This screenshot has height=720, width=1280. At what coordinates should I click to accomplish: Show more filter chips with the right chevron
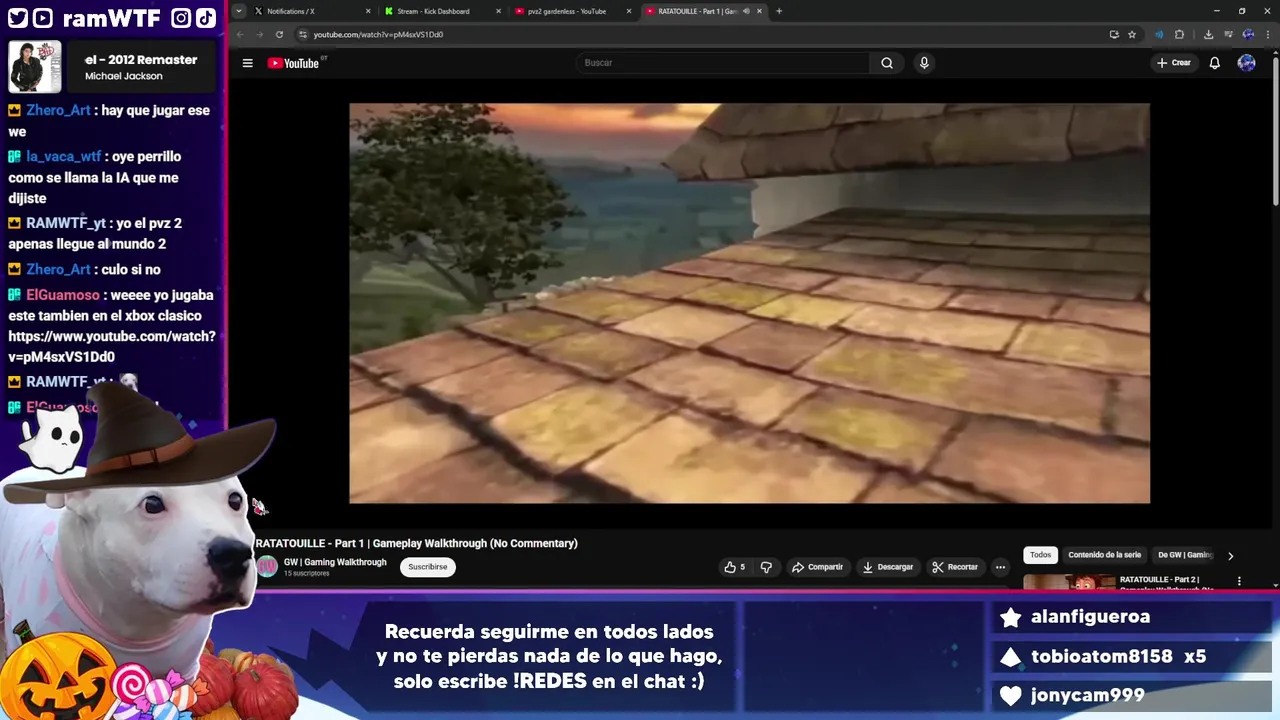click(1230, 555)
